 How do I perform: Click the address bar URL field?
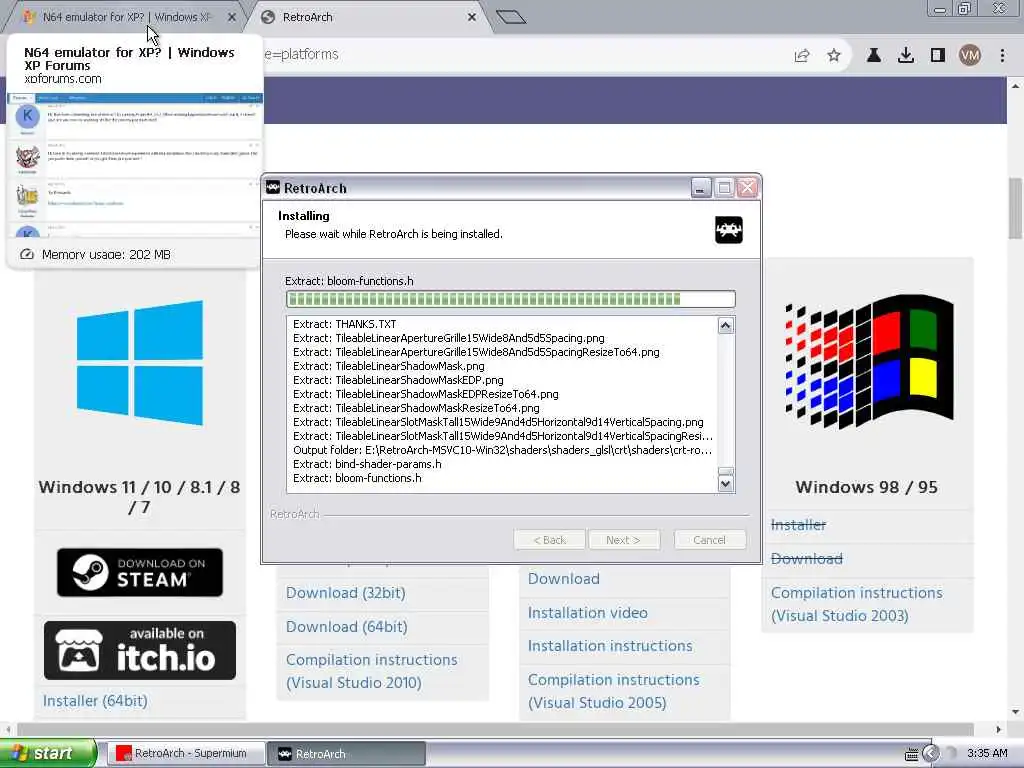522,54
